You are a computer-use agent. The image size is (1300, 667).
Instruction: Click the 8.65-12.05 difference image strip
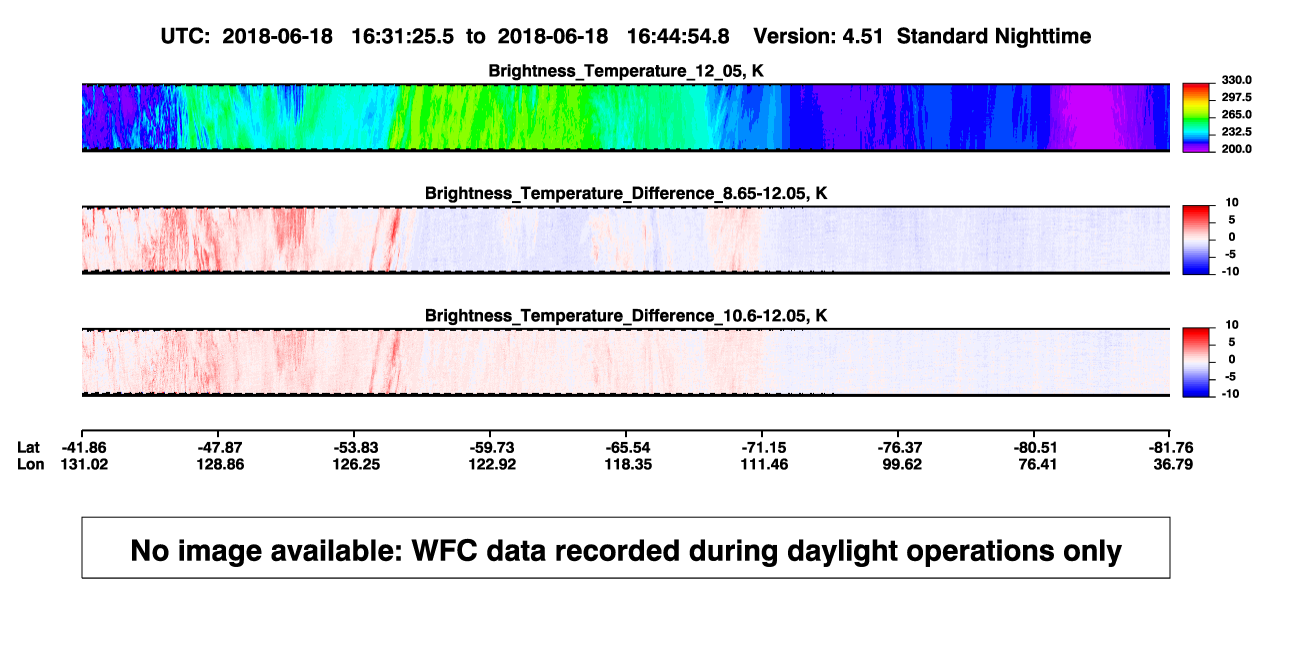pos(625,240)
